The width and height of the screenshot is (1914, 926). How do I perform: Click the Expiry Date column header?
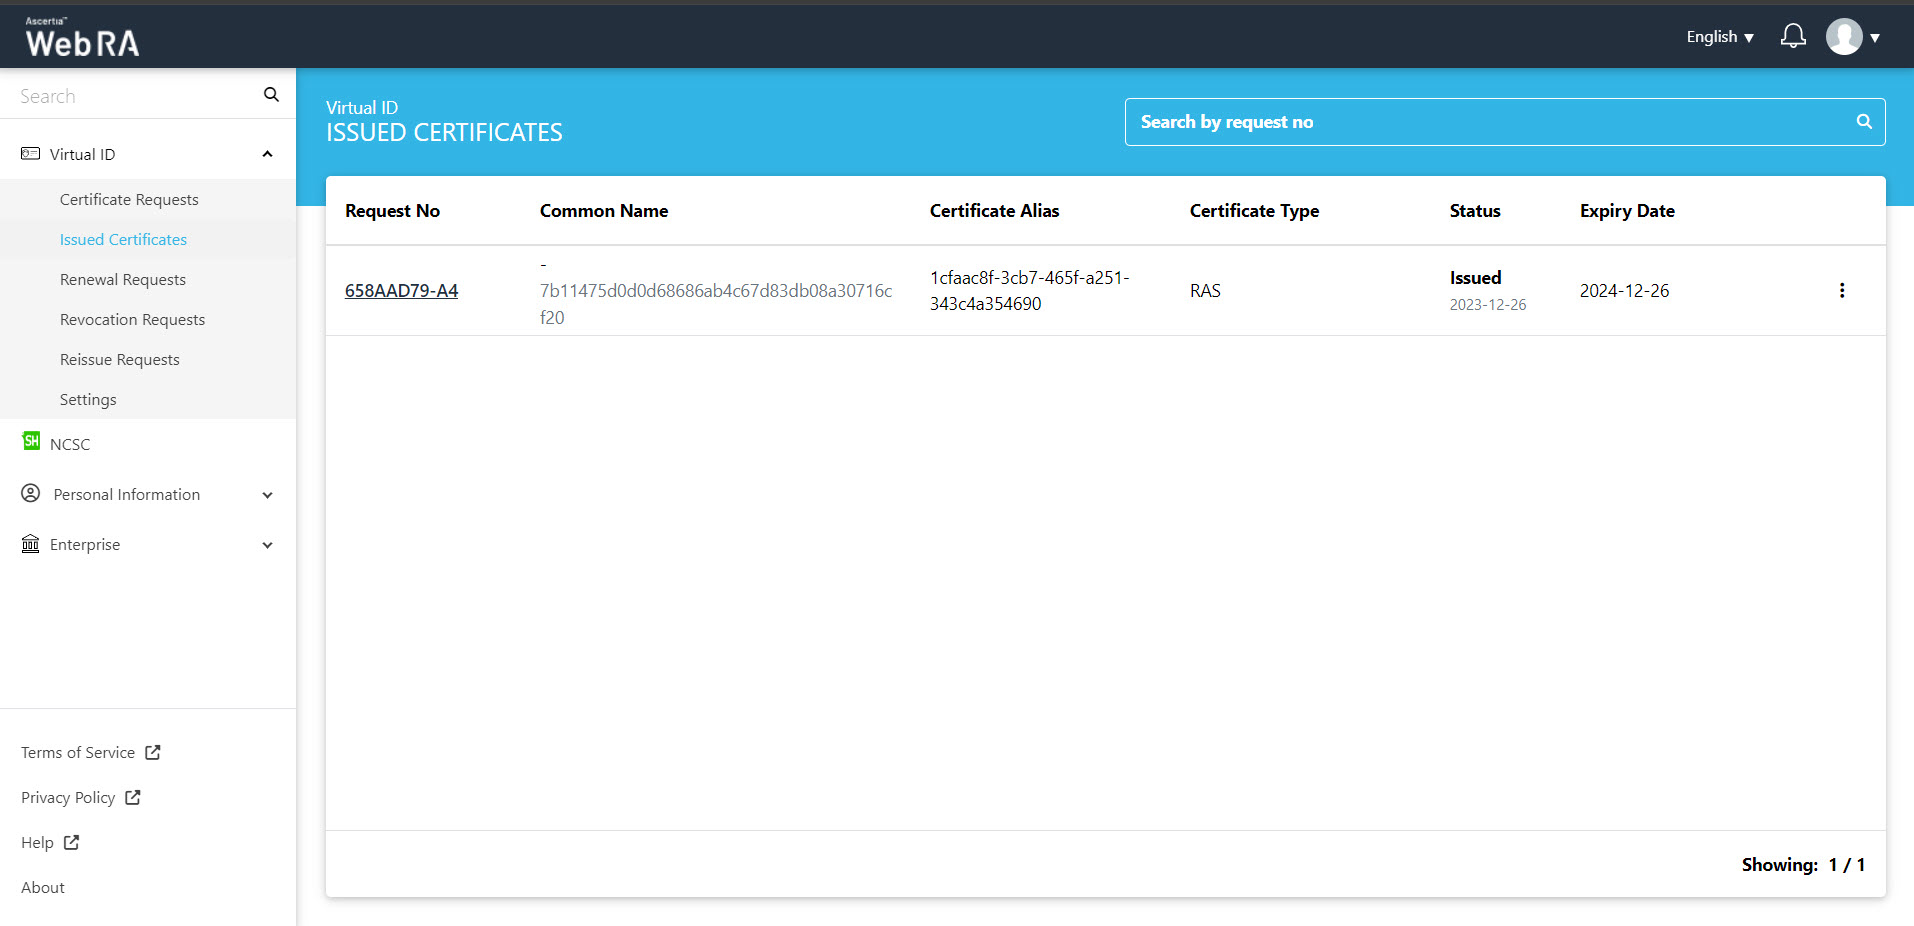[x=1627, y=211]
